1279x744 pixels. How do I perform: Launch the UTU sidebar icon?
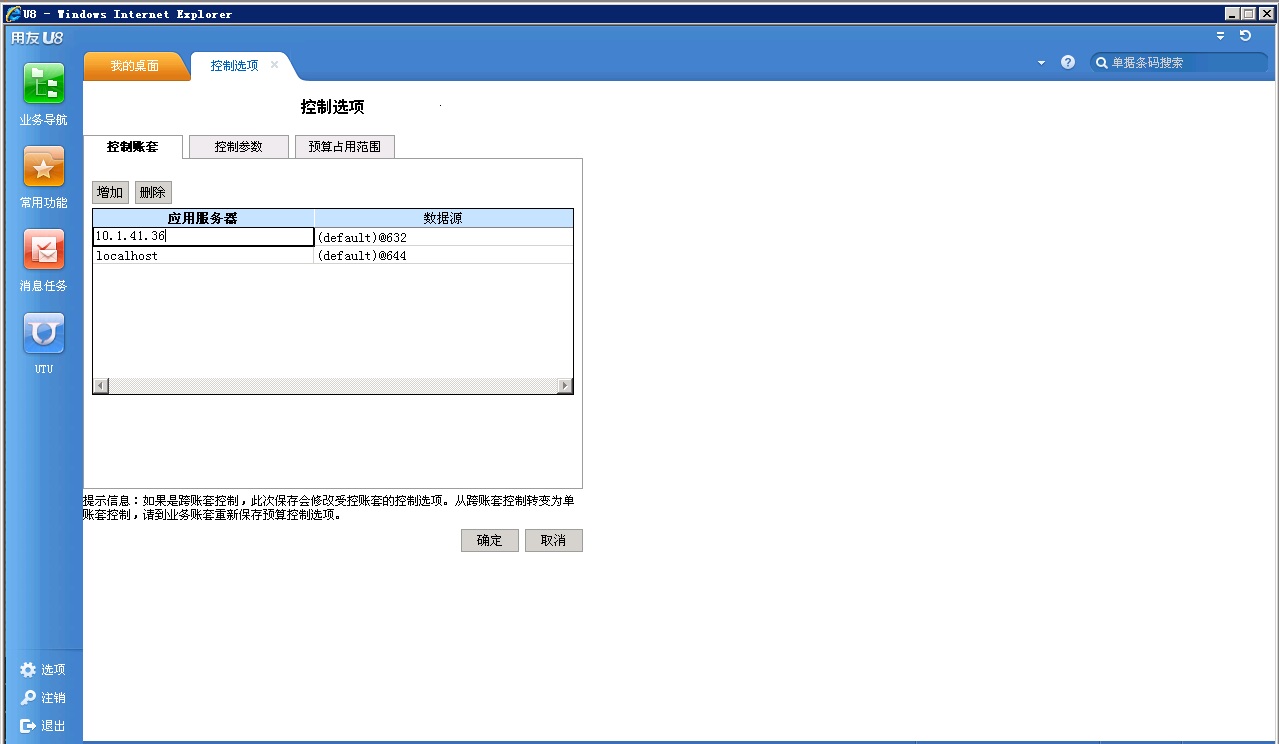tap(44, 333)
